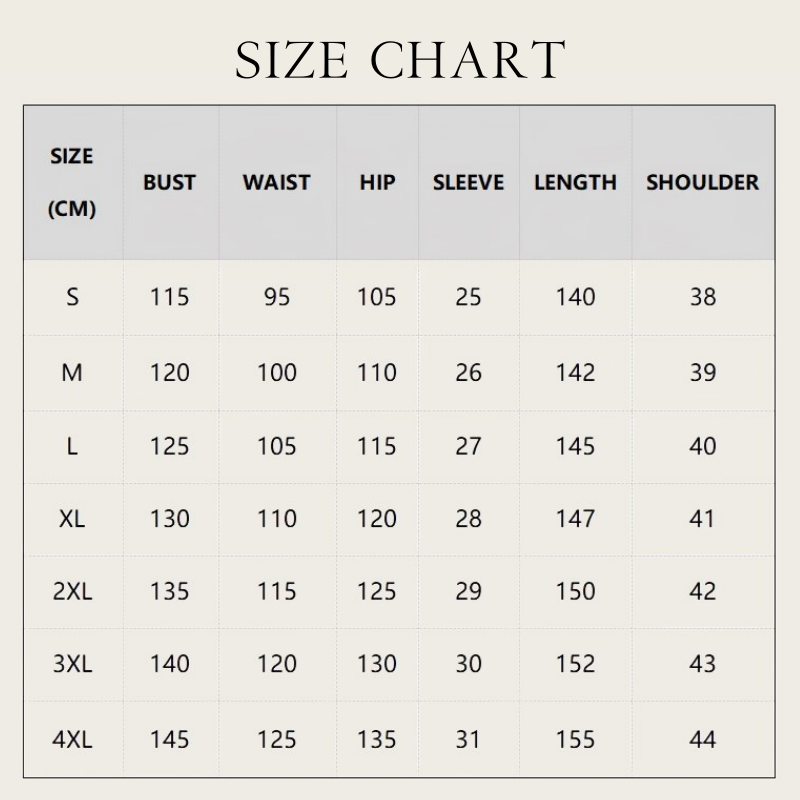The width and height of the screenshot is (800, 800).
Task: Click the SLEEVE column header
Action: [x=468, y=183]
